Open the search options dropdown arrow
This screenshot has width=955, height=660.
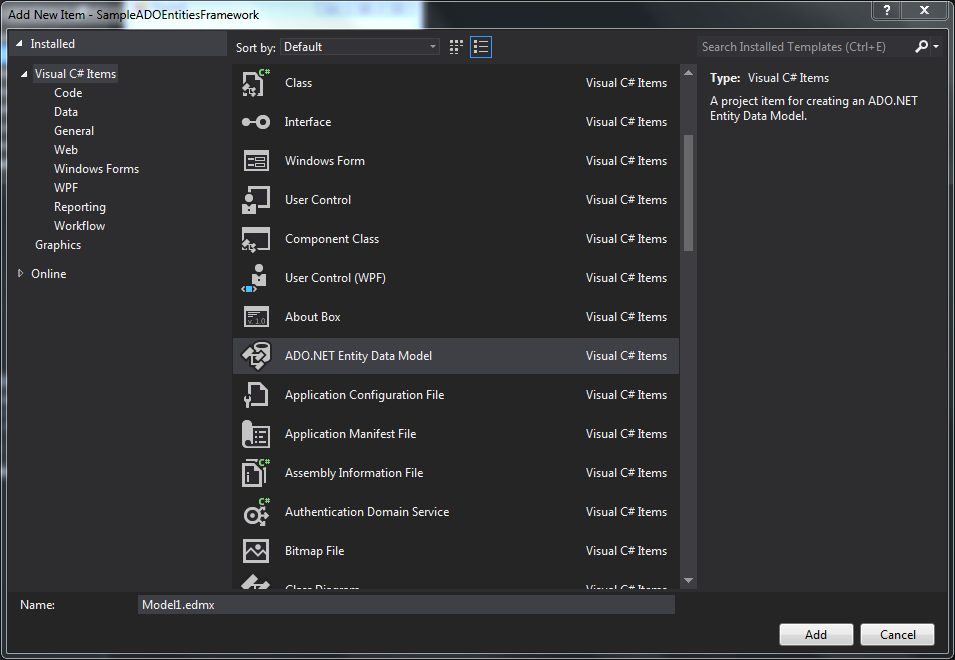(936, 47)
